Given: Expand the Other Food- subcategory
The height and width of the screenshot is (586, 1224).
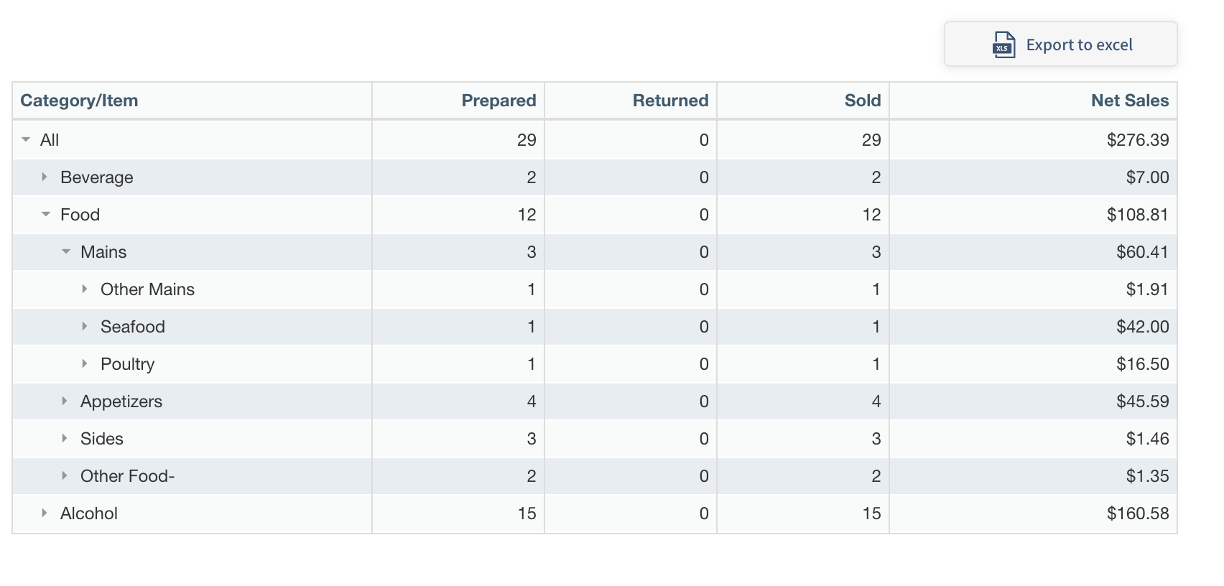Looking at the screenshot, I should pyautogui.click(x=65, y=476).
